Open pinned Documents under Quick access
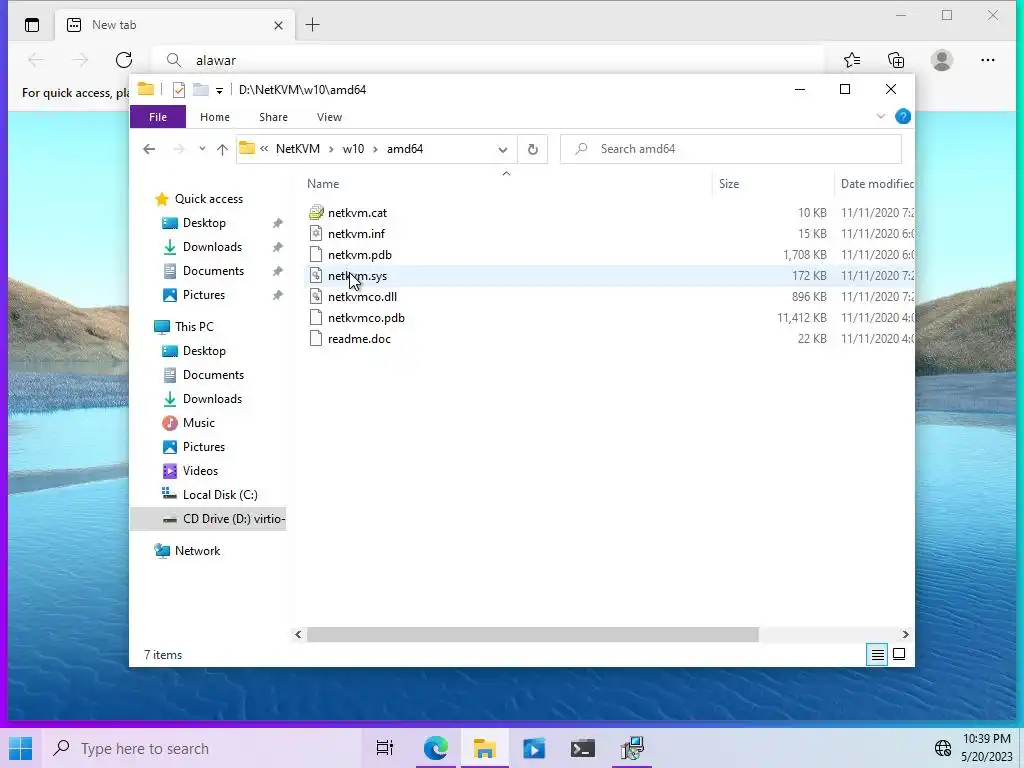 pos(214,270)
